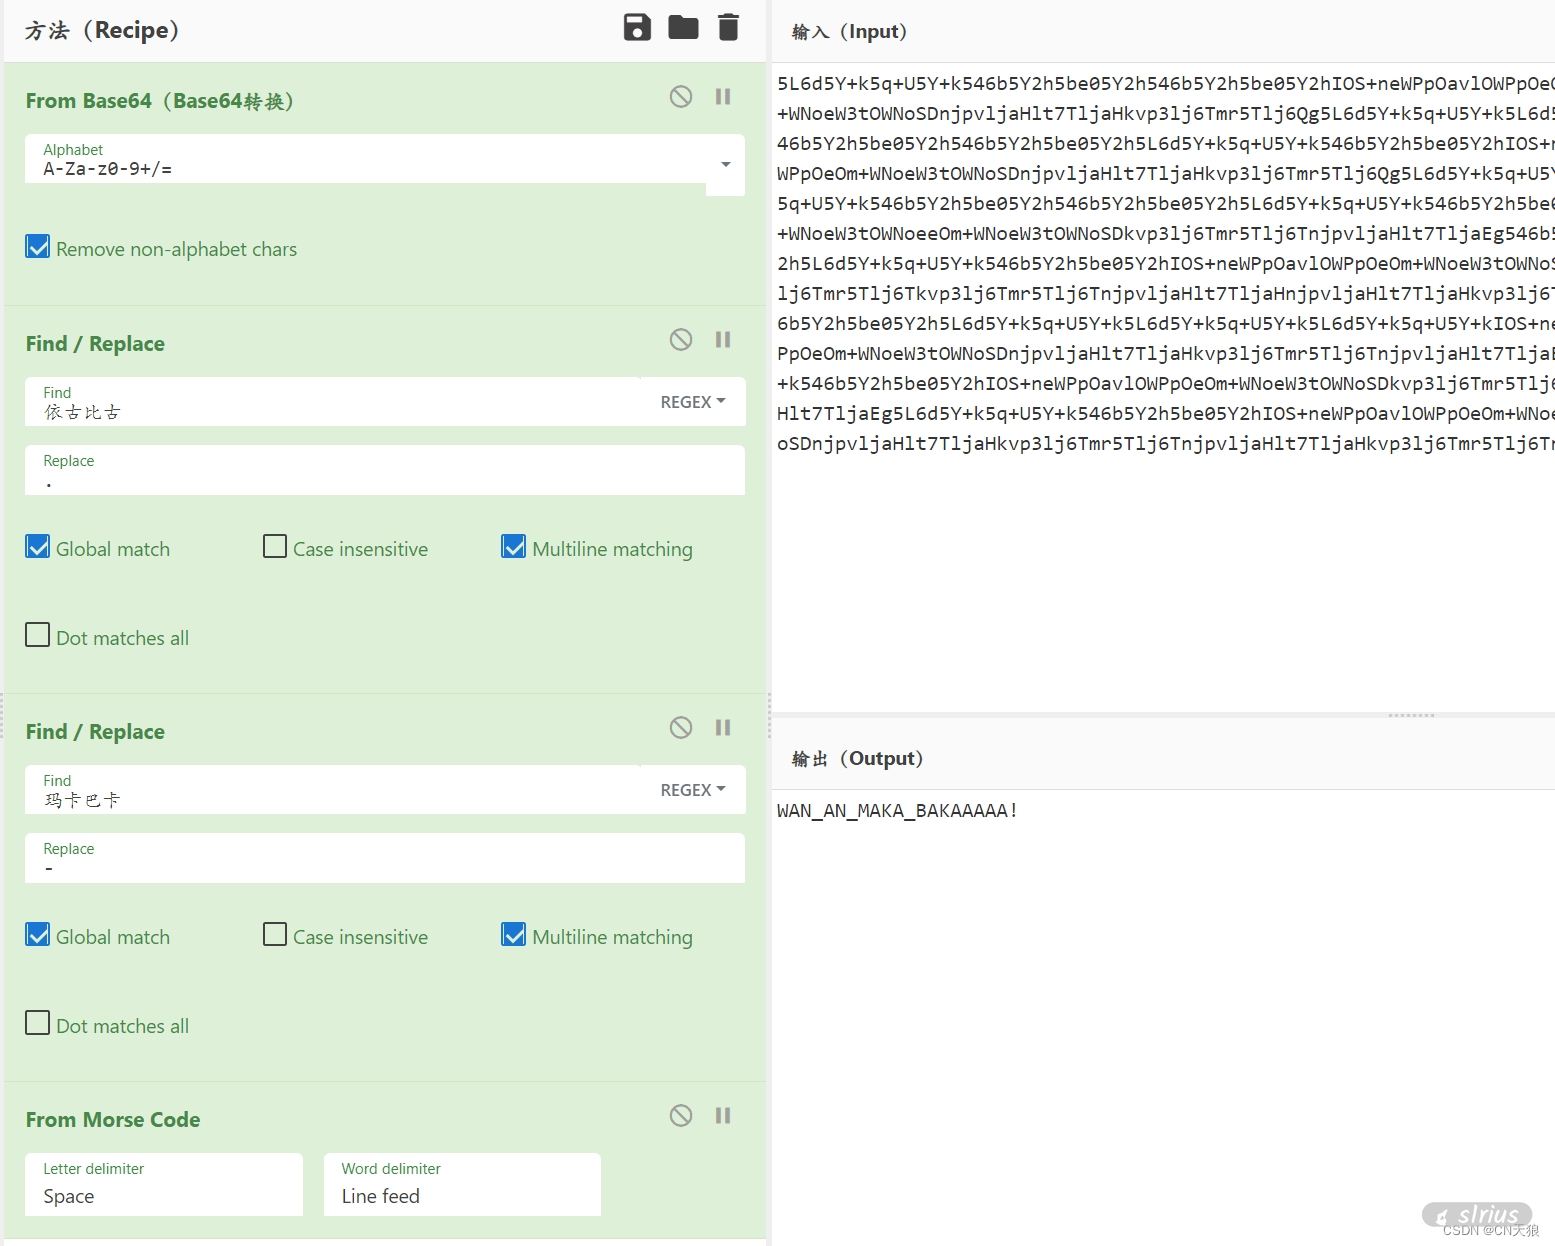Image resolution: width=1555 pixels, height=1246 pixels.
Task: Click the clear recipe trash icon
Action: tap(728, 28)
